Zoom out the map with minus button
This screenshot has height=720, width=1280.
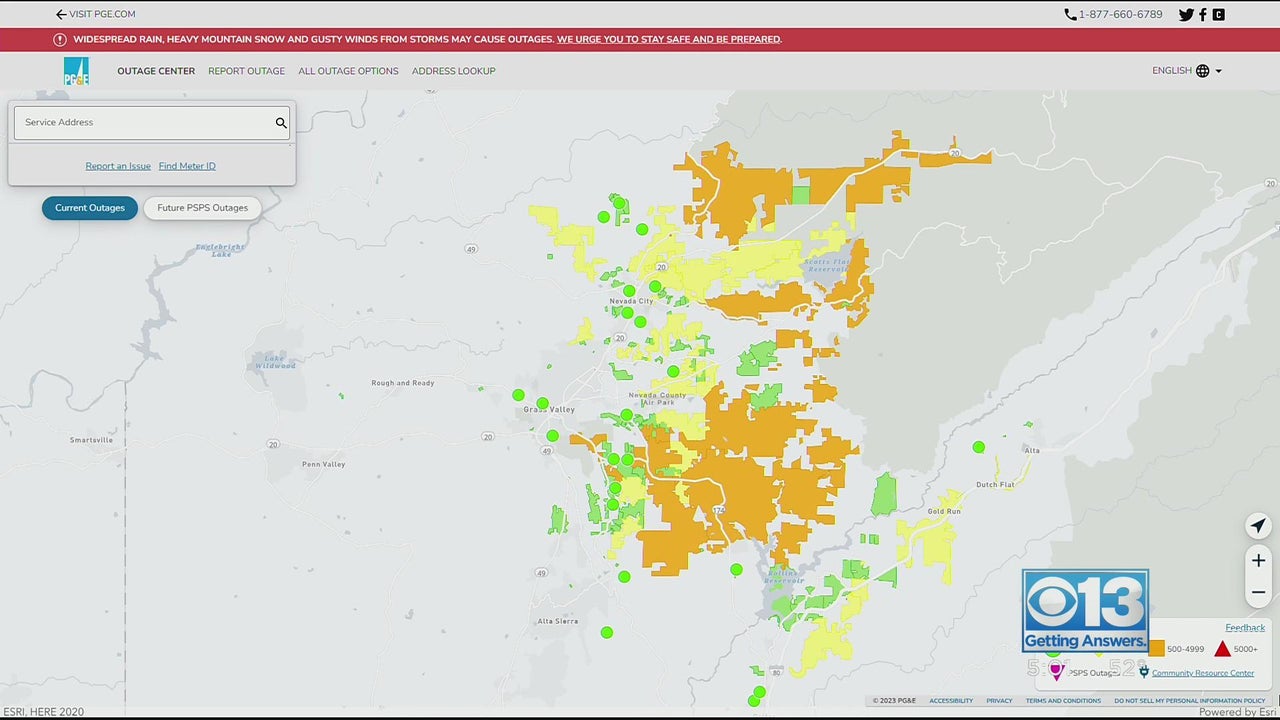[1258, 592]
